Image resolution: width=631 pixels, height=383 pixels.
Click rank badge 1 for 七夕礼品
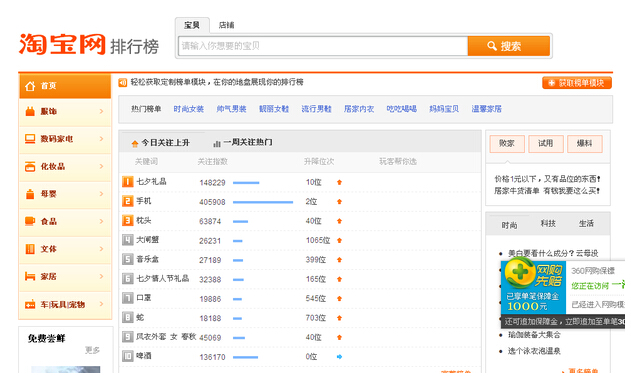(128, 182)
